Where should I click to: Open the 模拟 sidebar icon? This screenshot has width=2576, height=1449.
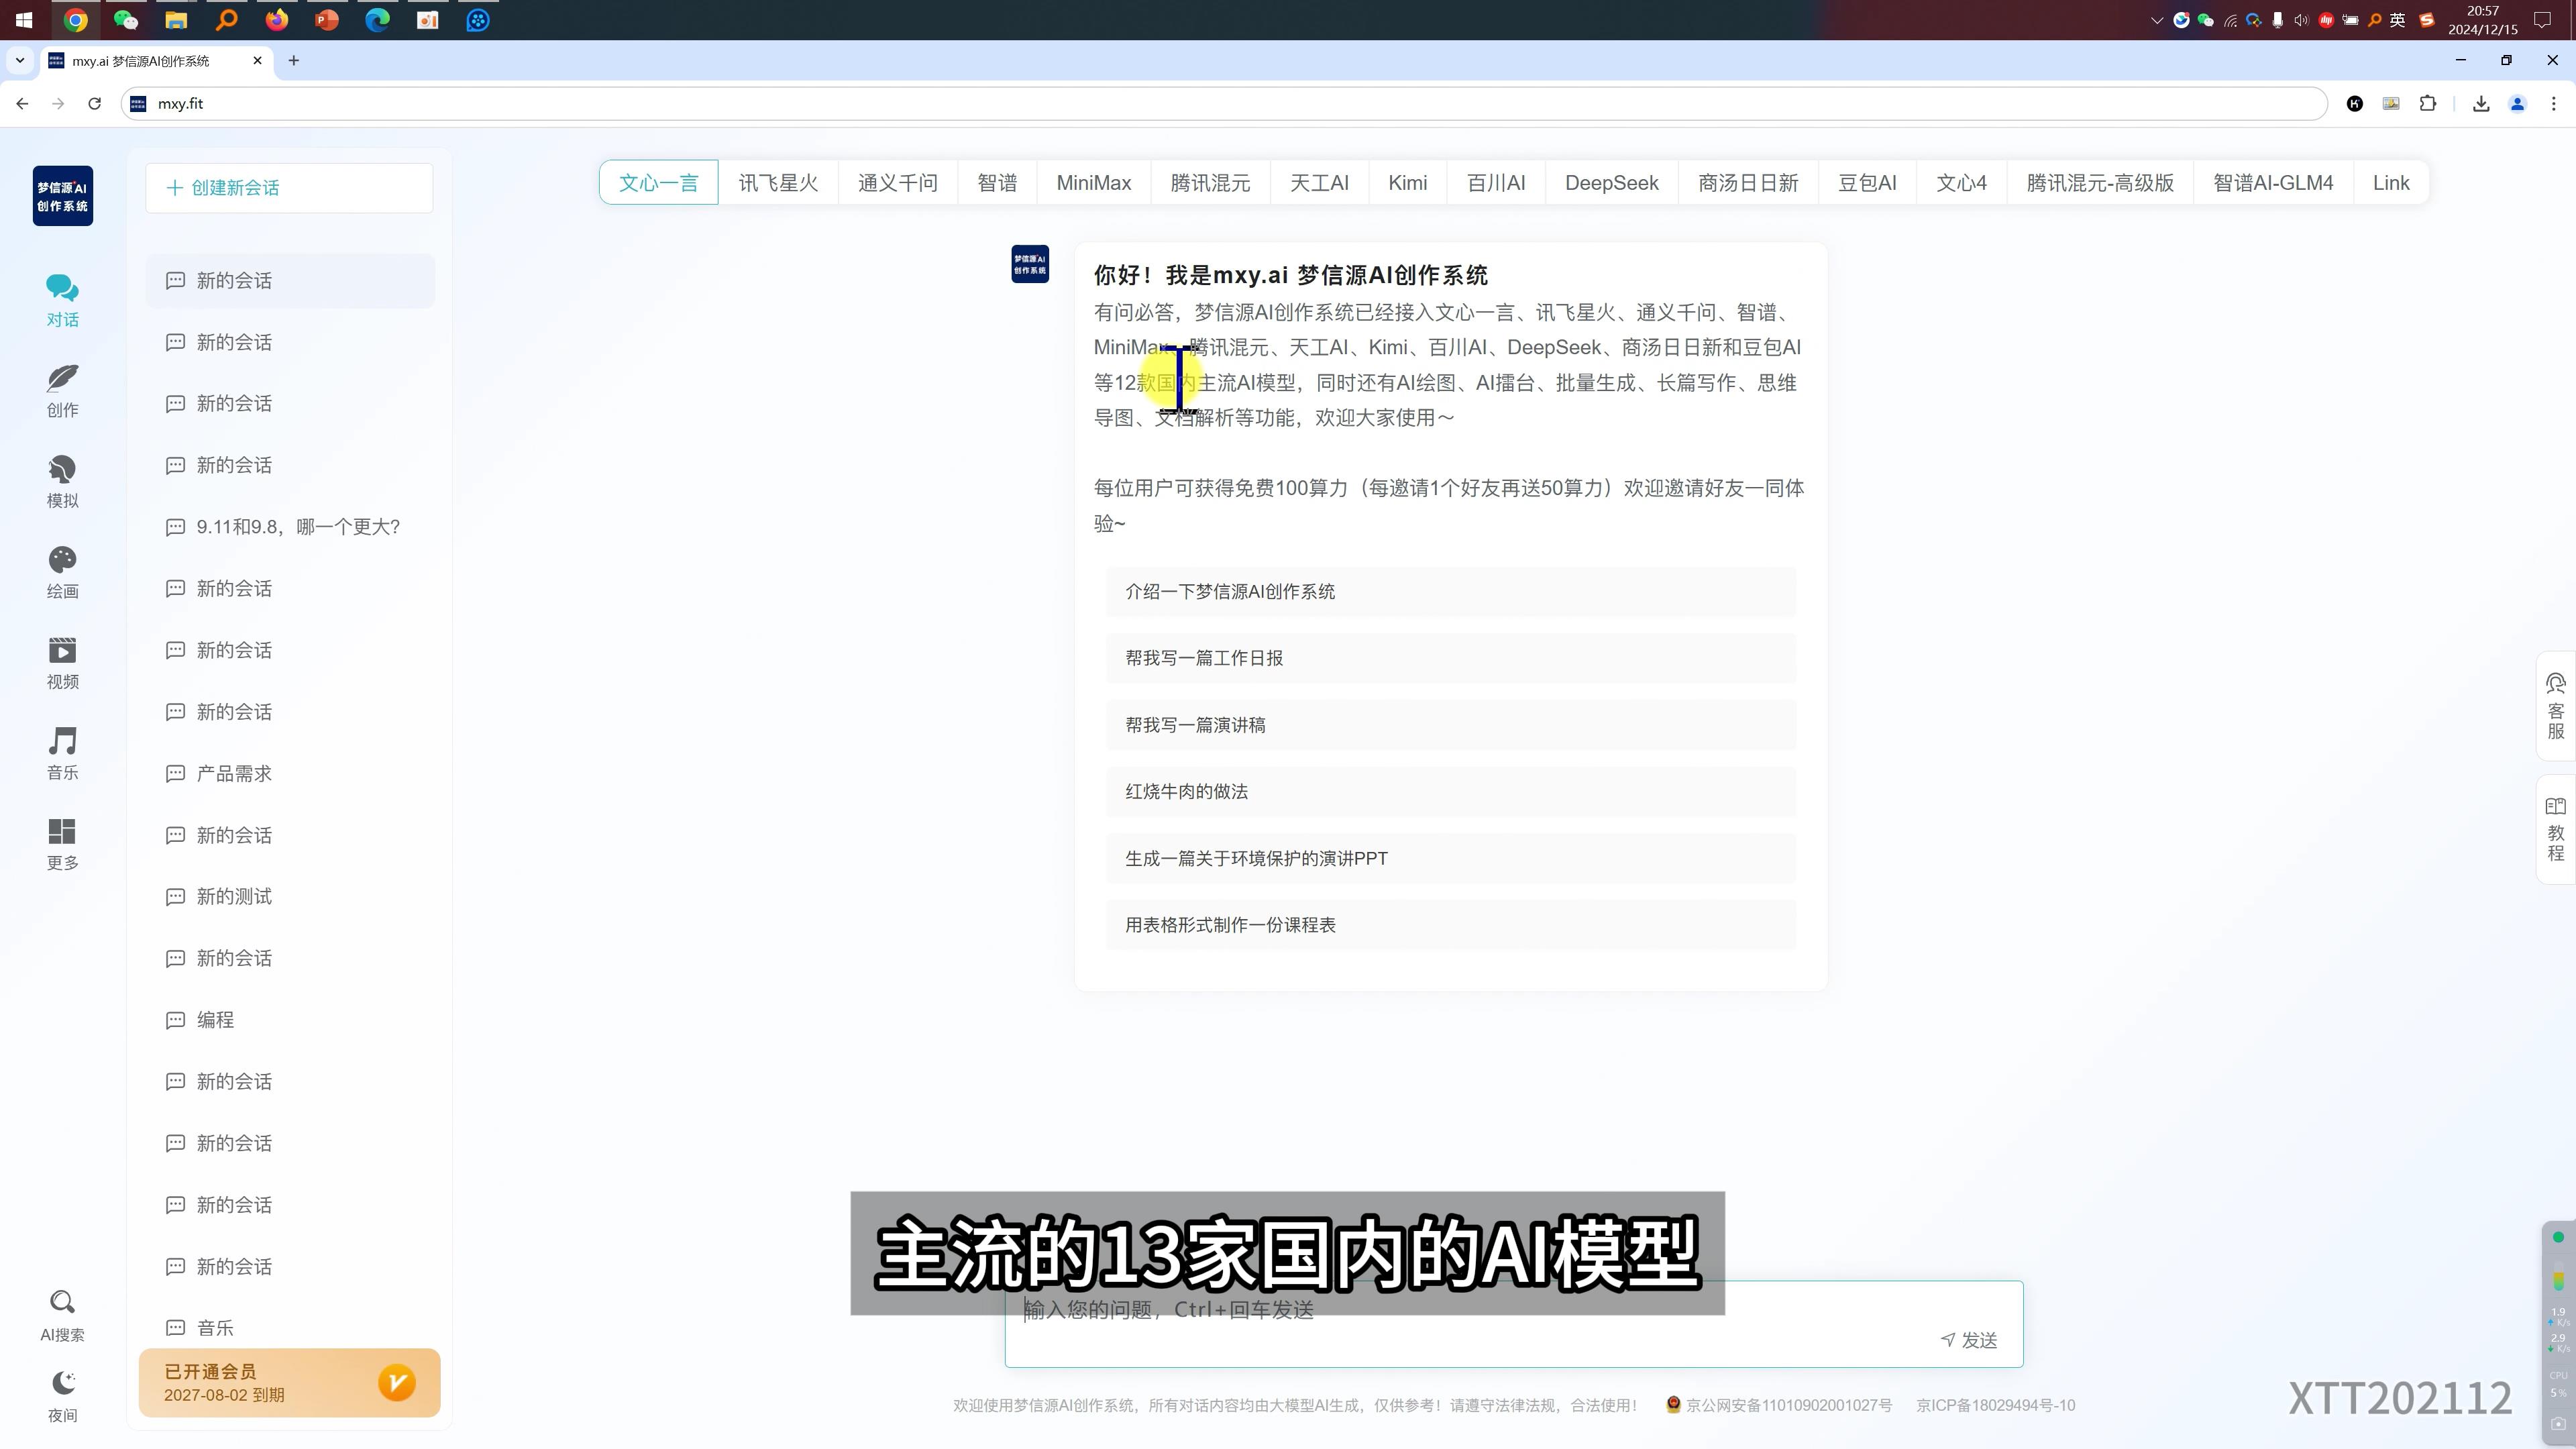[62, 470]
